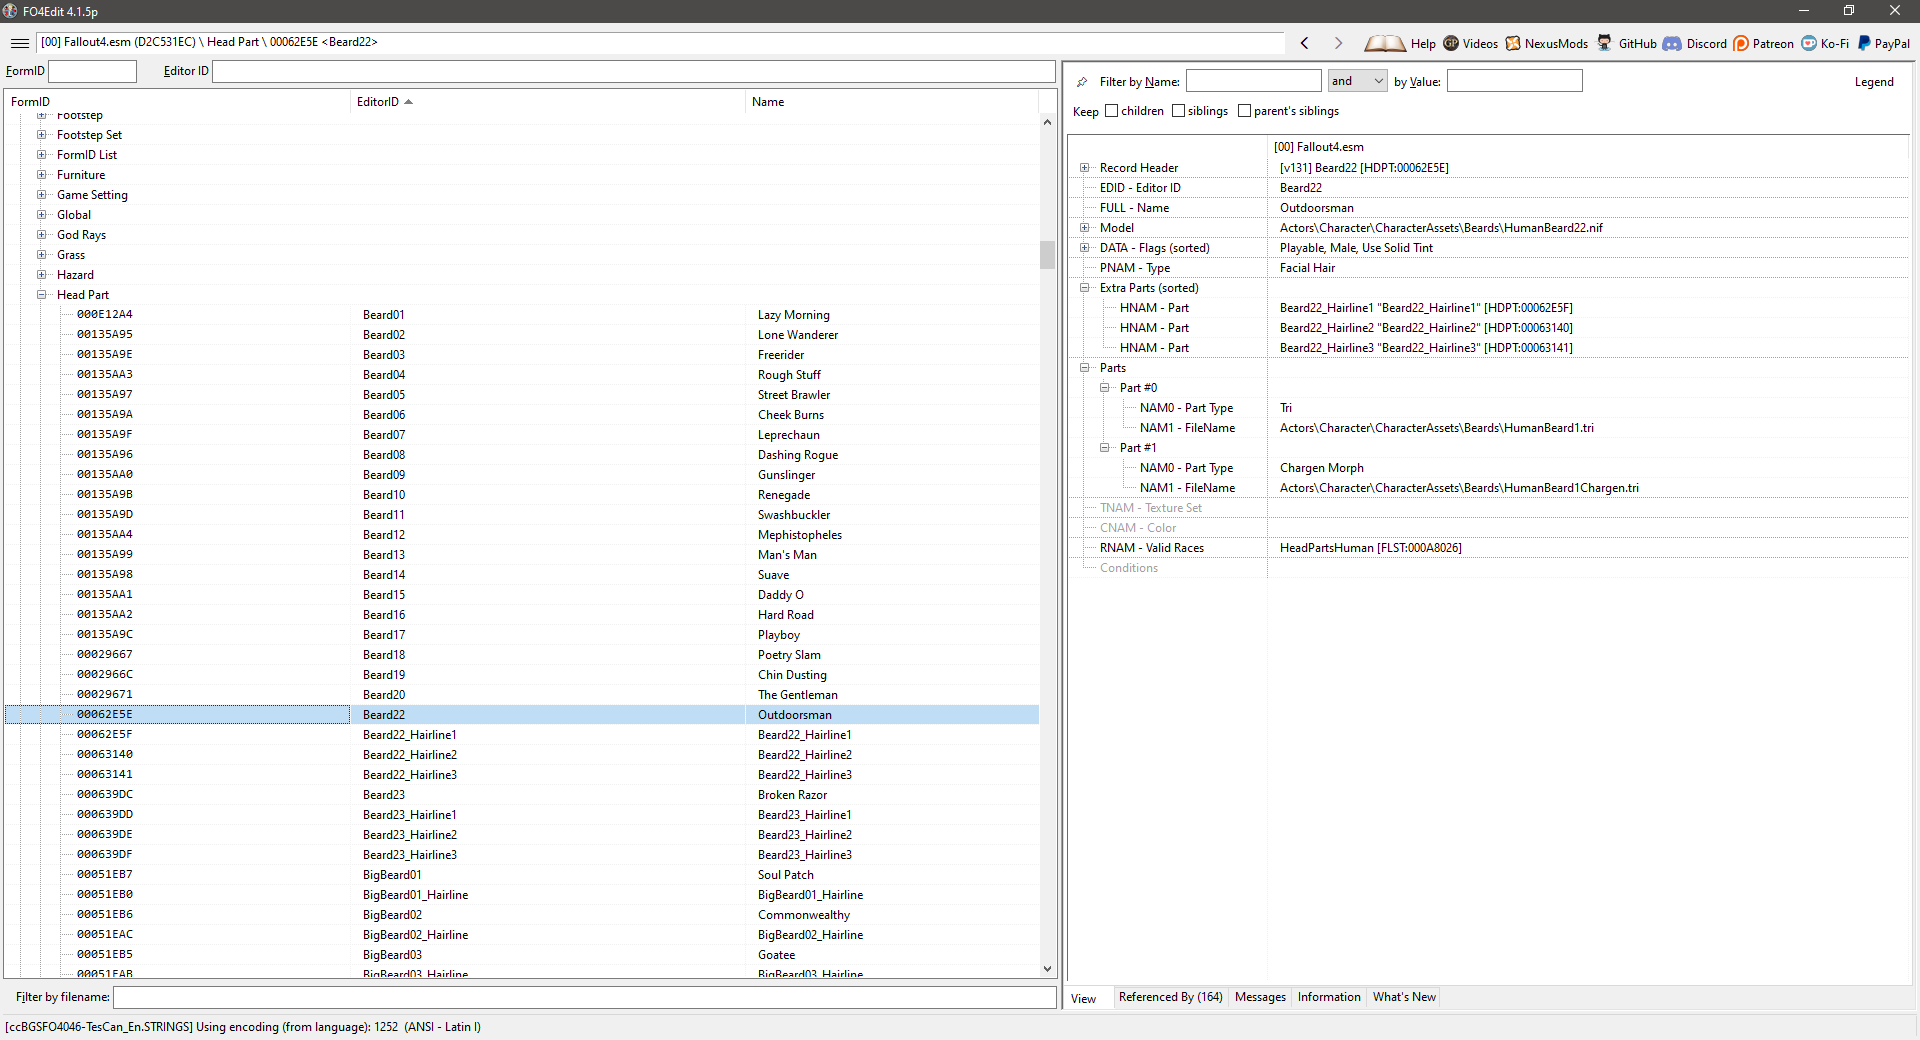Select the BigBeard02 Commonwealthy row

tap(522, 915)
